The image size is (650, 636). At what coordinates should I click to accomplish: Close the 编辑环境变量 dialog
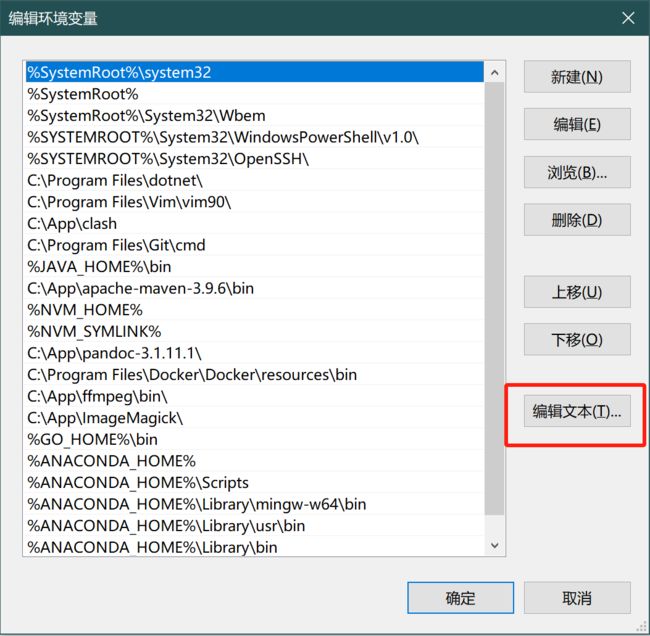click(628, 18)
